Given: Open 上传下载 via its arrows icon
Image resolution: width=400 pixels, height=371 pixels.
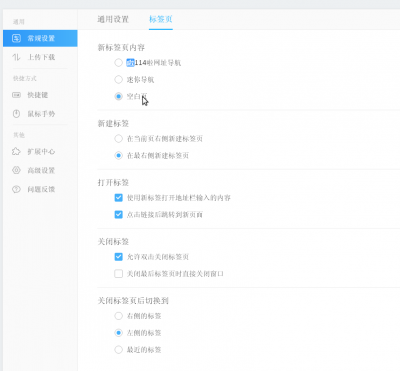Looking at the screenshot, I should tap(16, 57).
